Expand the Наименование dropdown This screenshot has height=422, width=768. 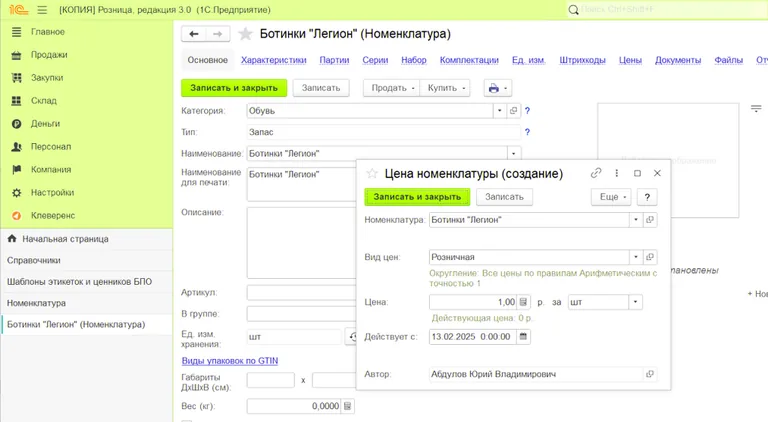pos(513,154)
